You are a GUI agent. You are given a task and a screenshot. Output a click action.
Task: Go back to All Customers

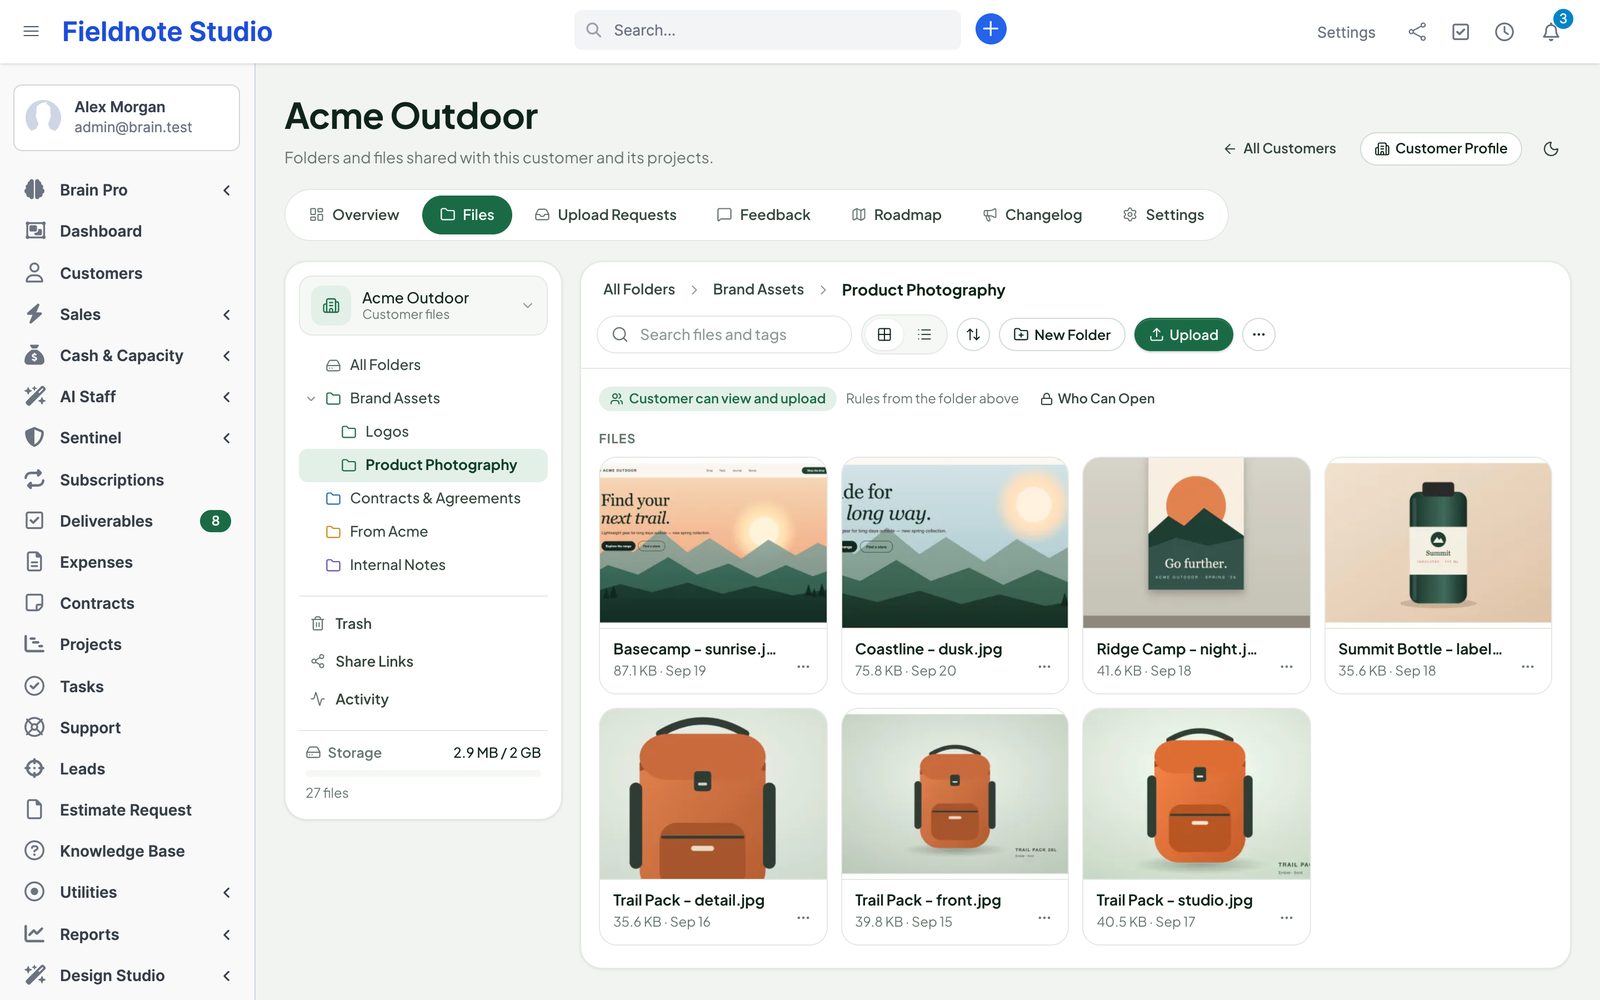[x=1279, y=149]
